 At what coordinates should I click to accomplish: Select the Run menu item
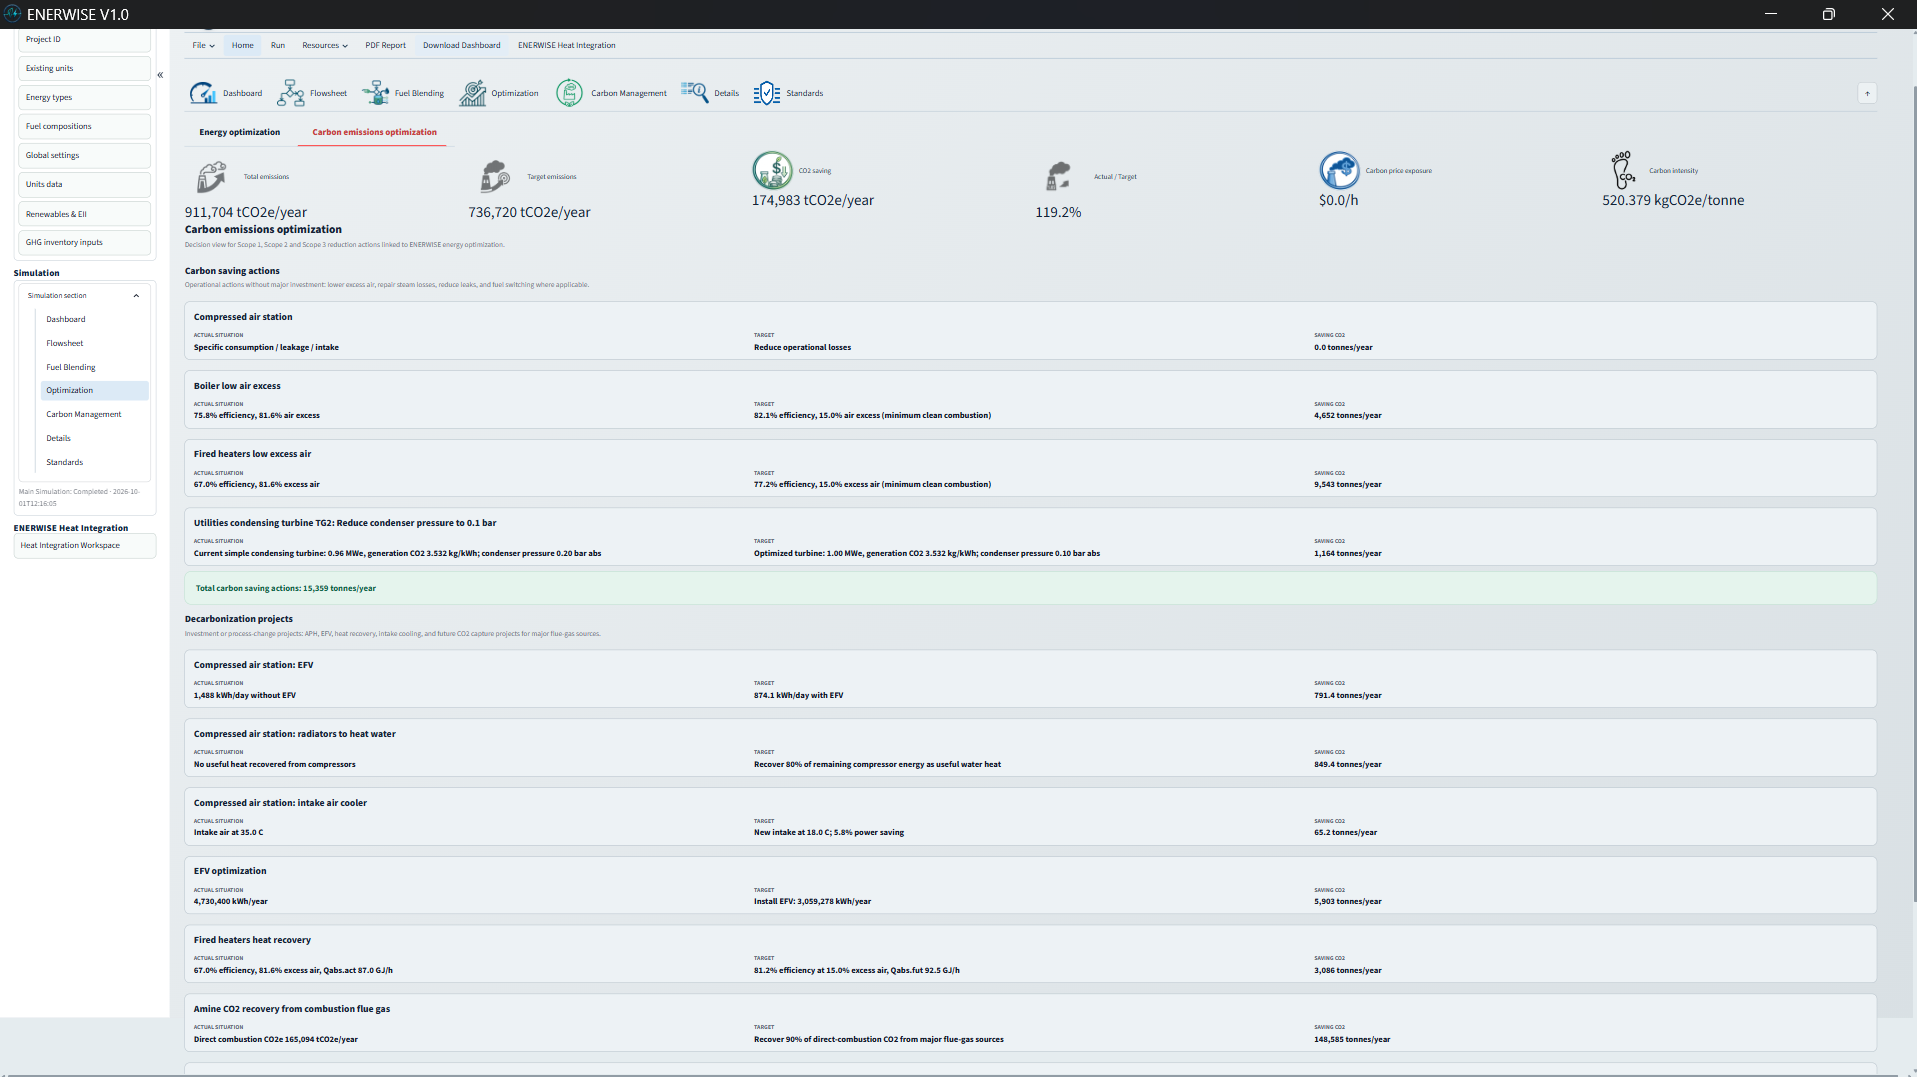click(x=278, y=45)
